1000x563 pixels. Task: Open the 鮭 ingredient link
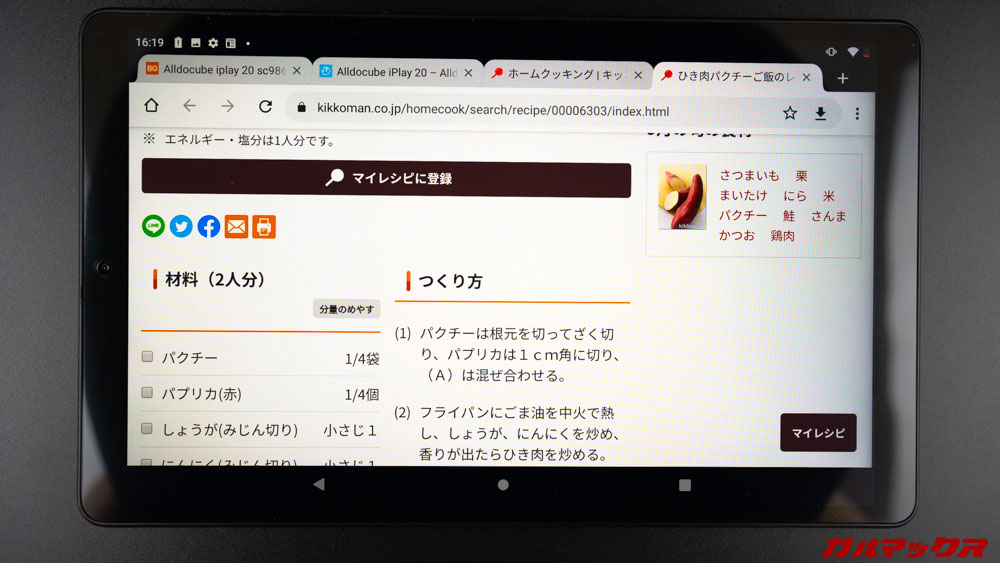click(789, 216)
